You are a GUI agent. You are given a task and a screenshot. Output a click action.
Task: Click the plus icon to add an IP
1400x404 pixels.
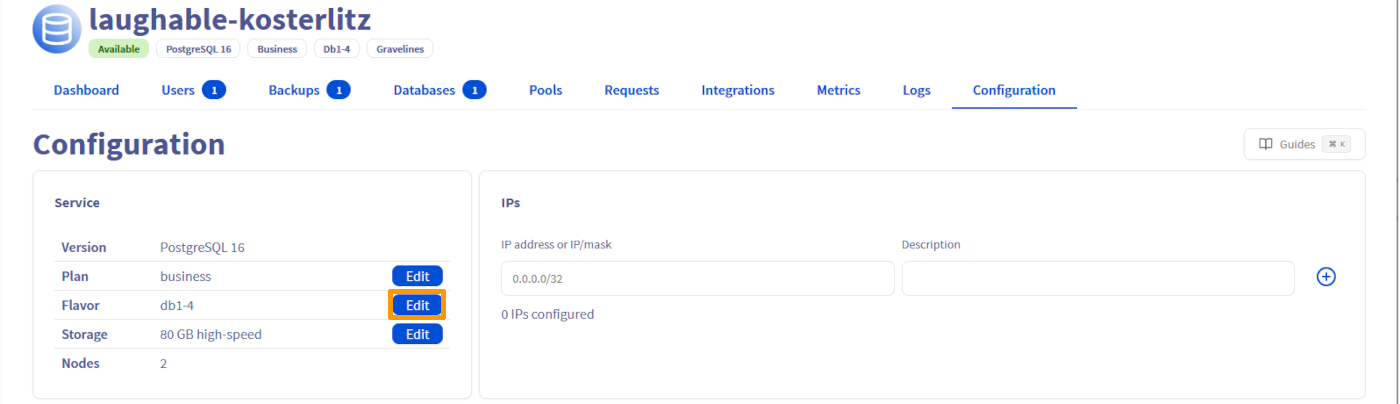[1326, 277]
